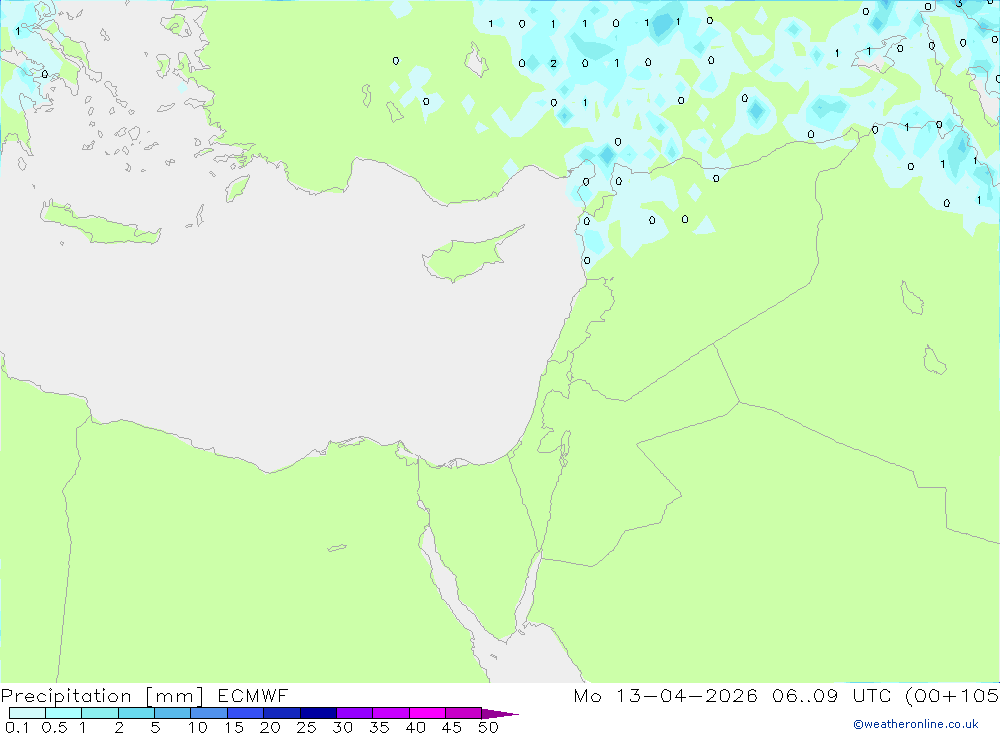Click the 25–30 mm legend color box
This screenshot has width=1000, height=733.
[x=318, y=713]
